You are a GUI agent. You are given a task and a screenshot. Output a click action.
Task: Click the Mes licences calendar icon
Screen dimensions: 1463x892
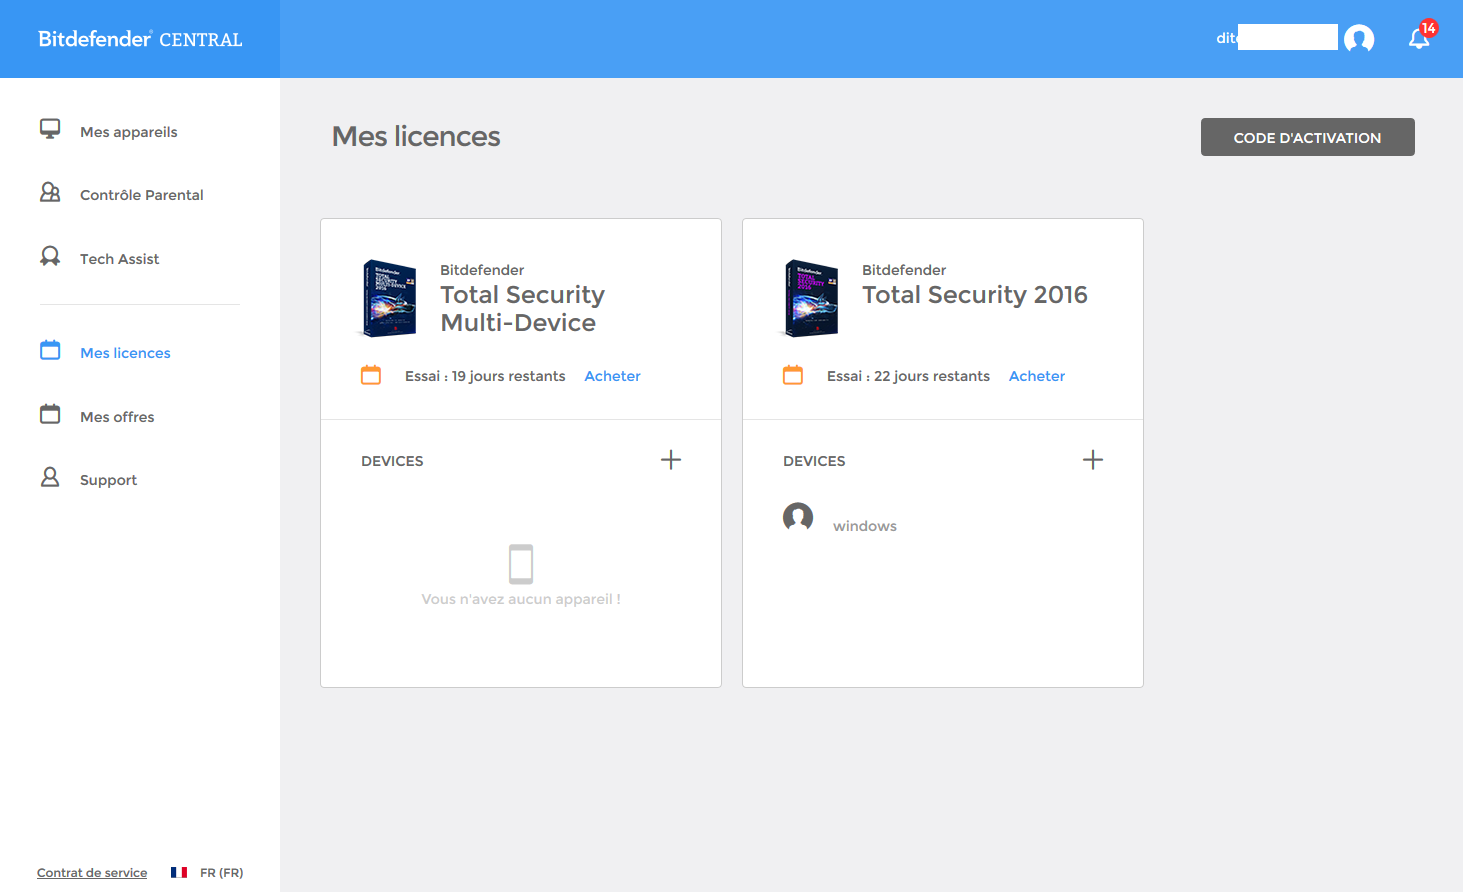click(x=50, y=350)
